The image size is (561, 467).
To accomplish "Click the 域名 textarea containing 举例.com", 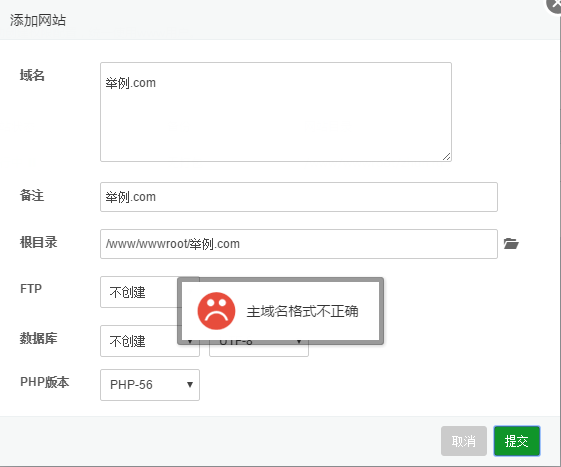I will [x=275, y=112].
